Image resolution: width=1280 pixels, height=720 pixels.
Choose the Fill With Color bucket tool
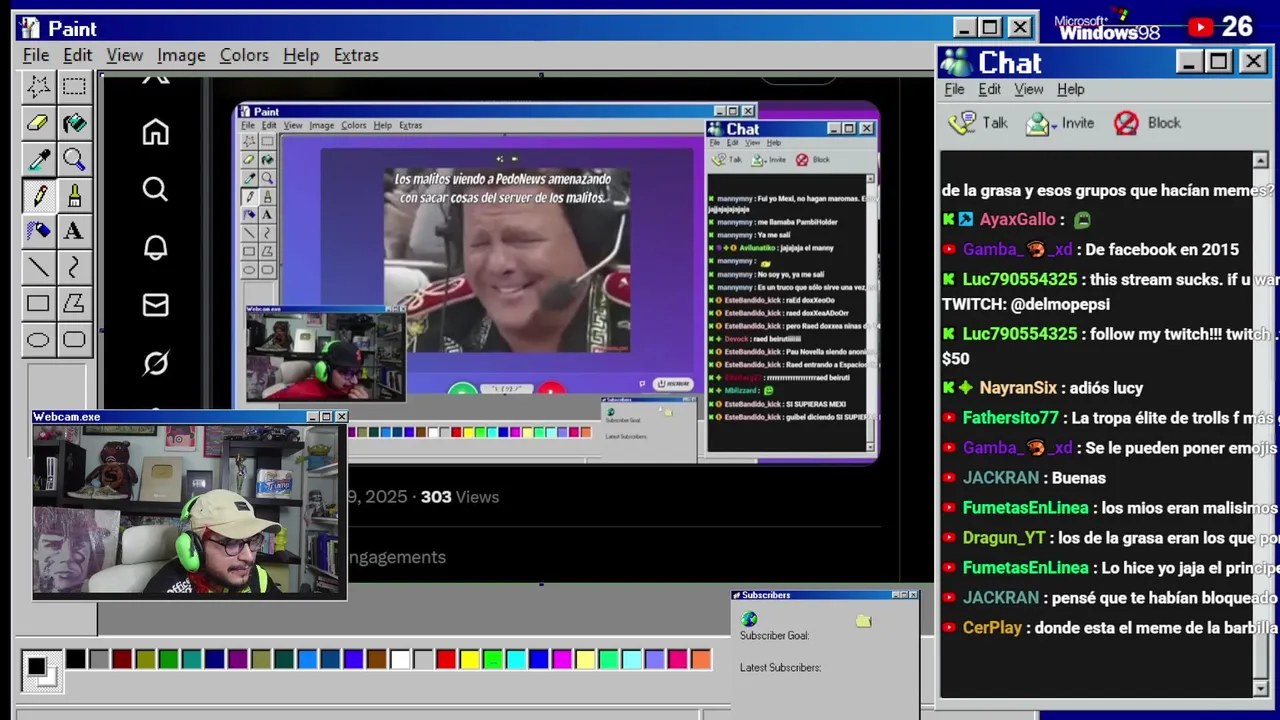(x=74, y=123)
